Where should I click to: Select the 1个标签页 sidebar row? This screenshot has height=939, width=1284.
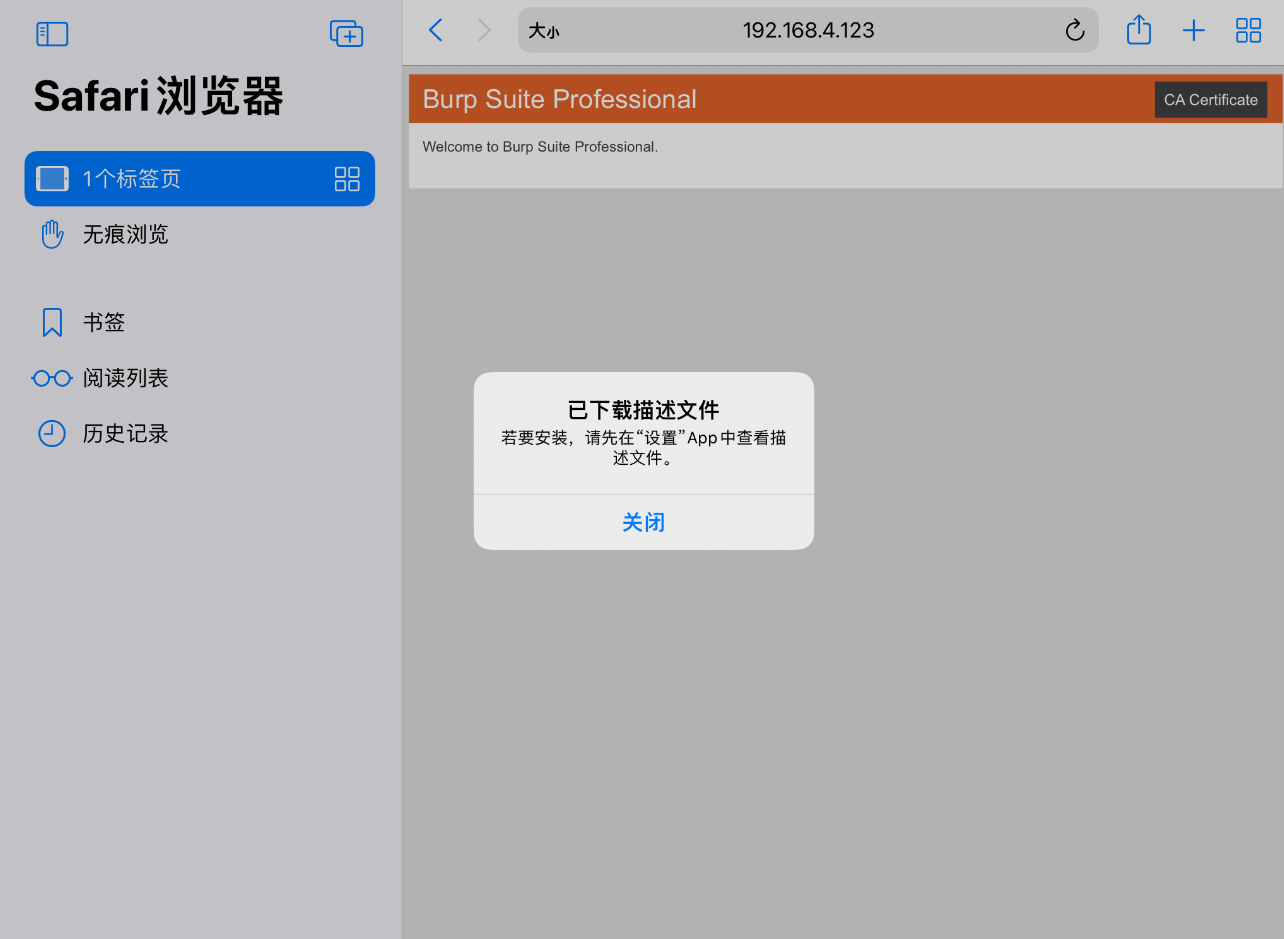coord(200,179)
